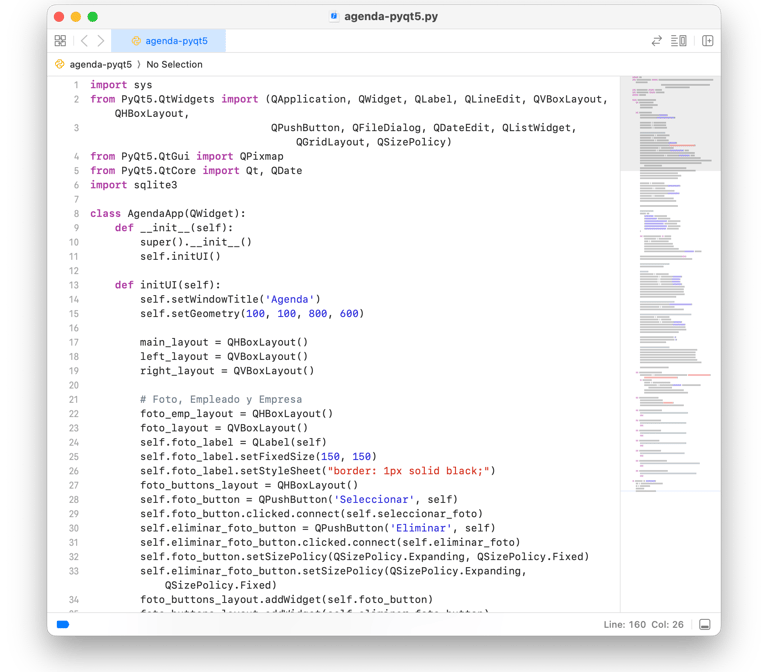Toggle the debug area panel button

[705, 624]
